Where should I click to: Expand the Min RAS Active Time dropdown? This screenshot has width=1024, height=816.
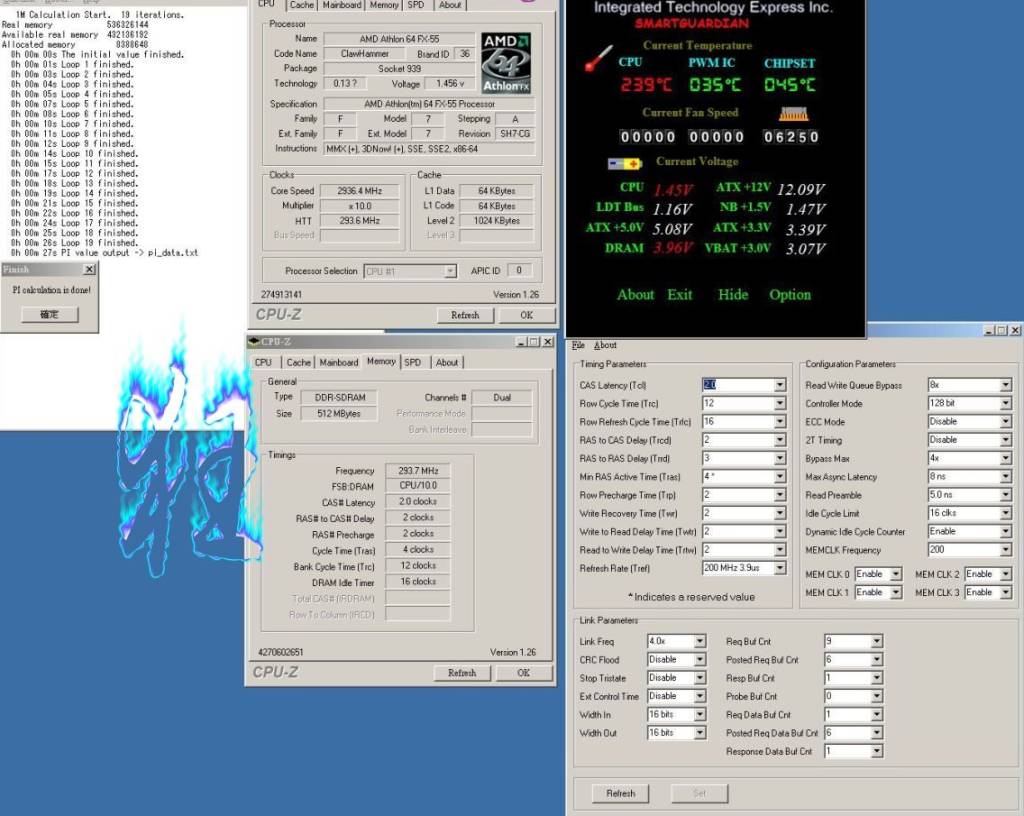780,477
